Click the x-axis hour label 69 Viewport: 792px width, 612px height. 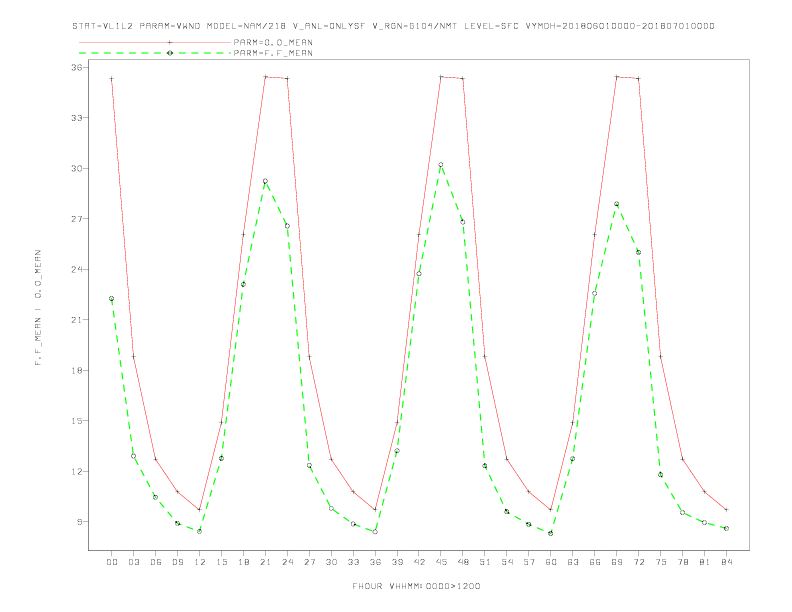coord(617,562)
